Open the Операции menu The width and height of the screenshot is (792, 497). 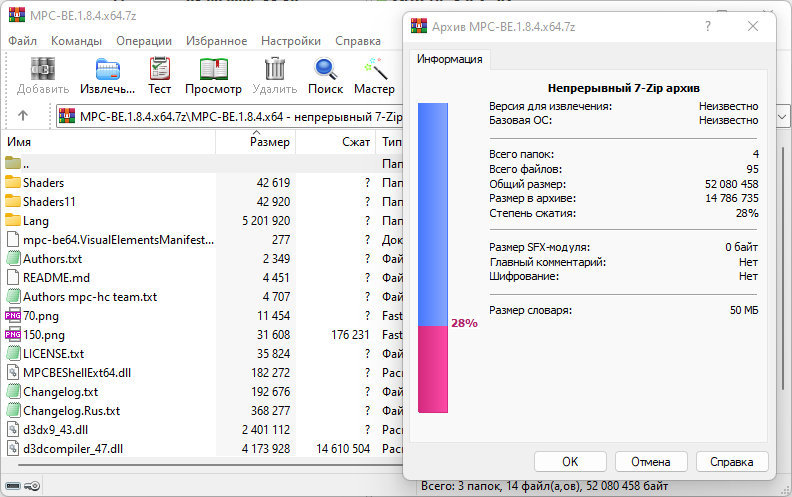144,41
